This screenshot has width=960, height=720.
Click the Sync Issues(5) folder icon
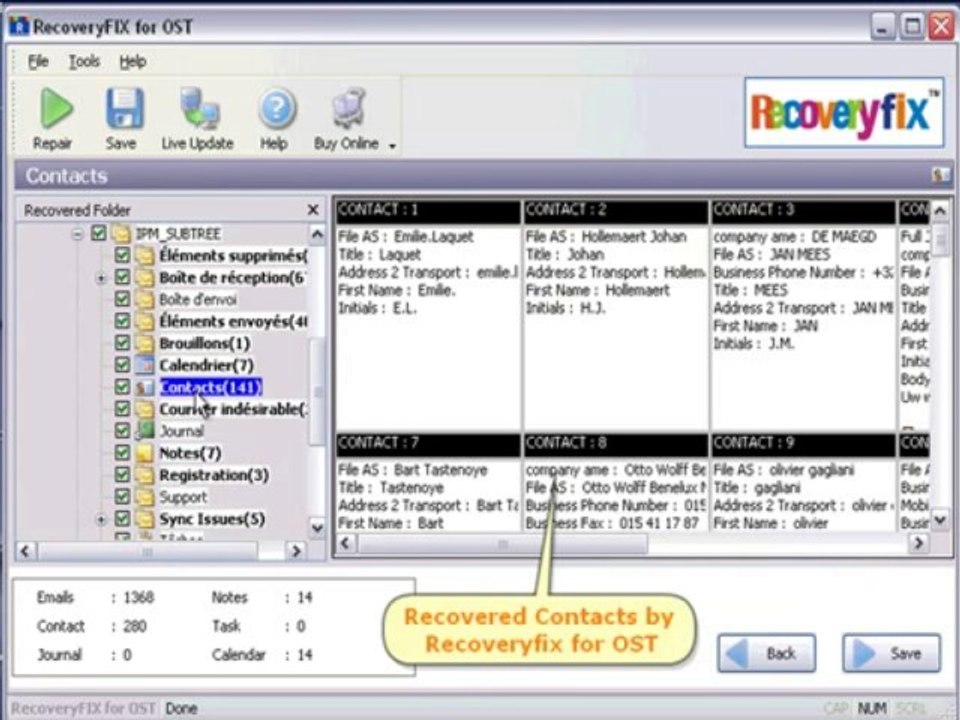pyautogui.click(x=144, y=519)
